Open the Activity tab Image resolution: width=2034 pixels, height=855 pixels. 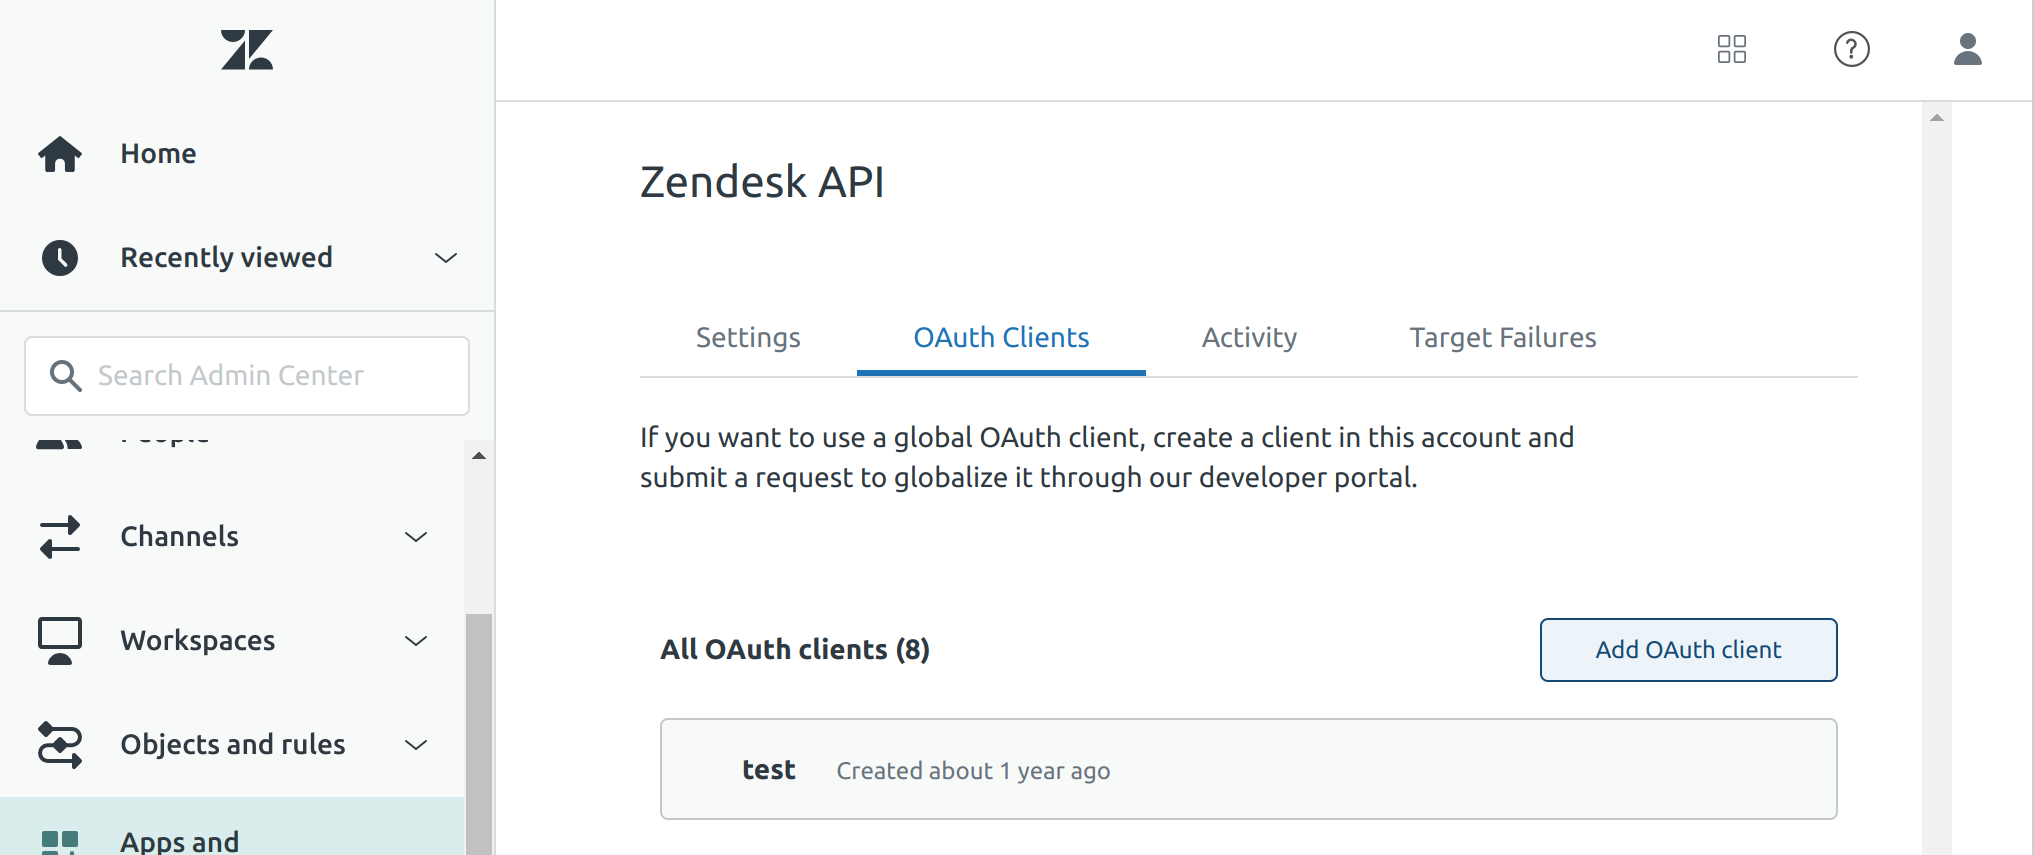point(1249,338)
